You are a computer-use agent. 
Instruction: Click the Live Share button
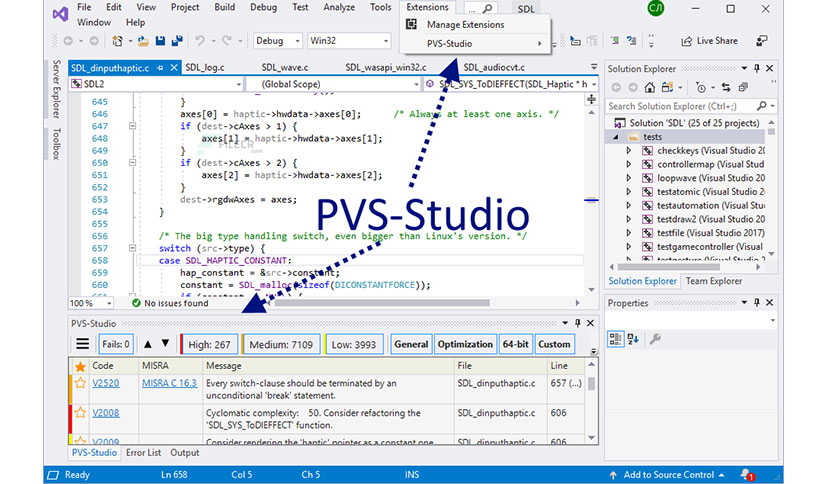(710, 41)
